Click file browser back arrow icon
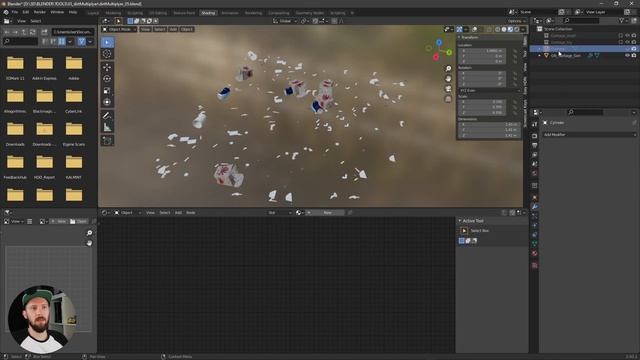The image size is (640, 360). (7, 32)
